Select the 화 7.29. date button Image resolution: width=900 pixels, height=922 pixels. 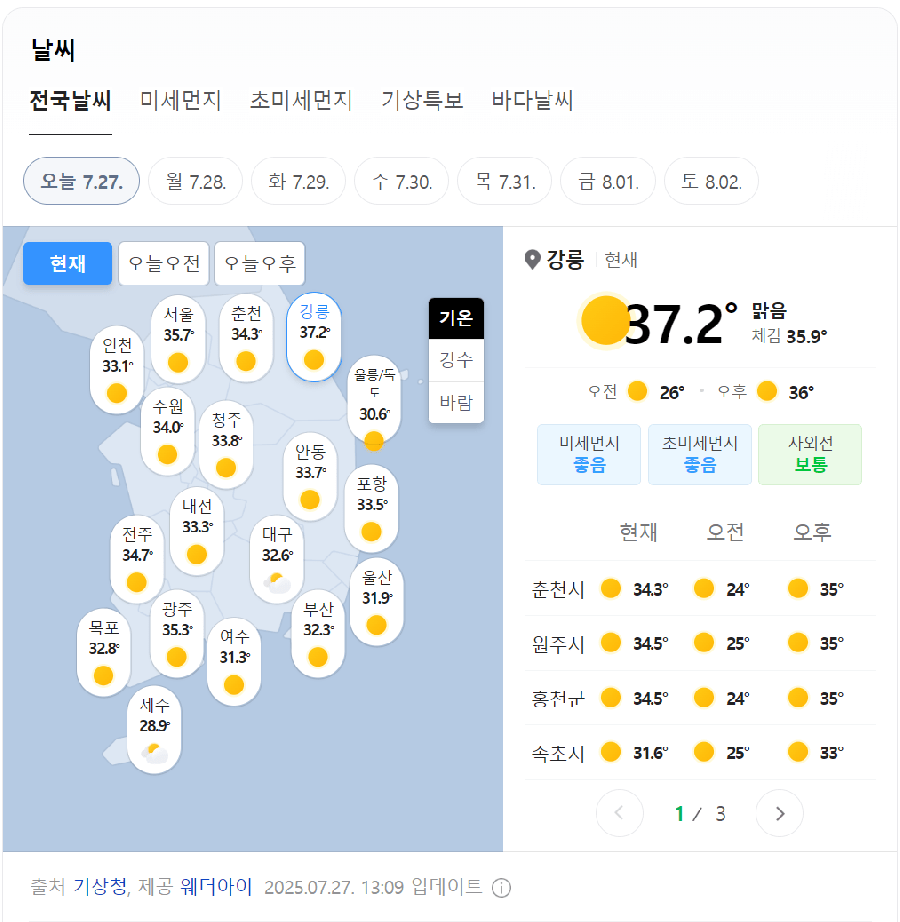click(x=299, y=181)
